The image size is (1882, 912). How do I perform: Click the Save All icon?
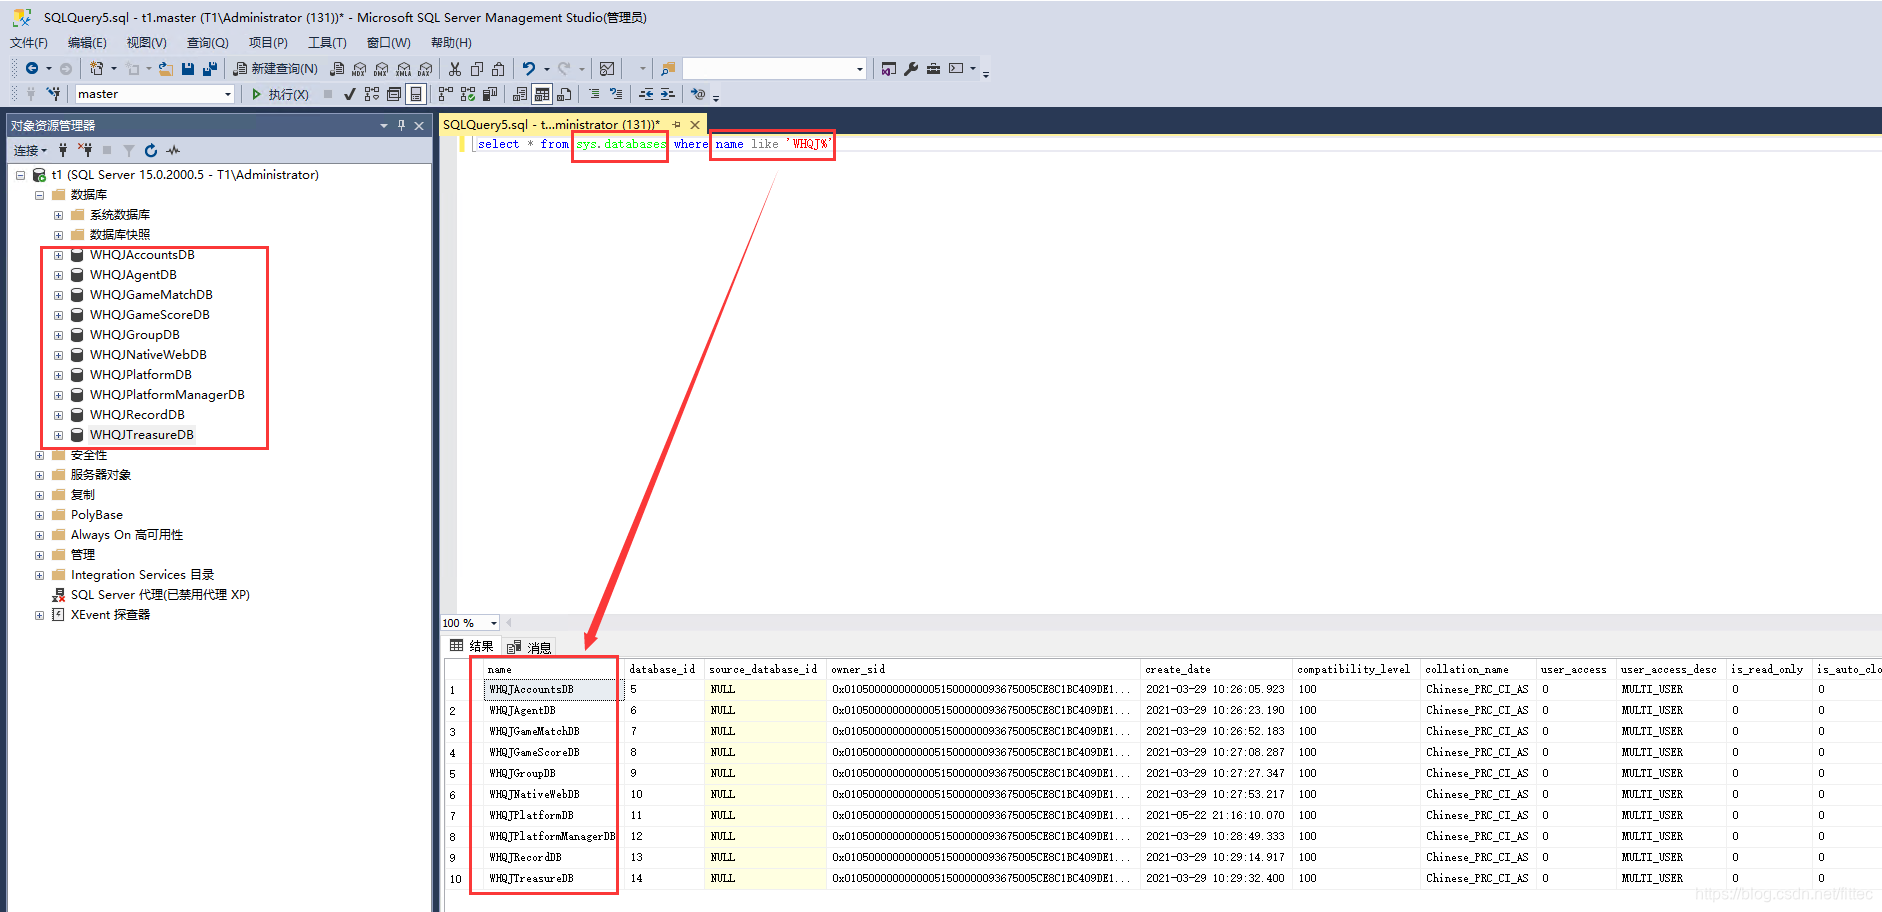210,69
